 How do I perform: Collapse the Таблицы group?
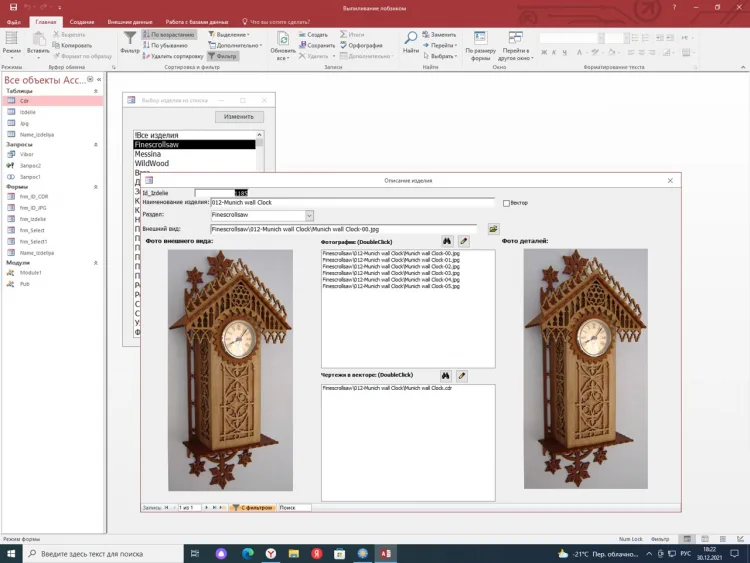96,91
